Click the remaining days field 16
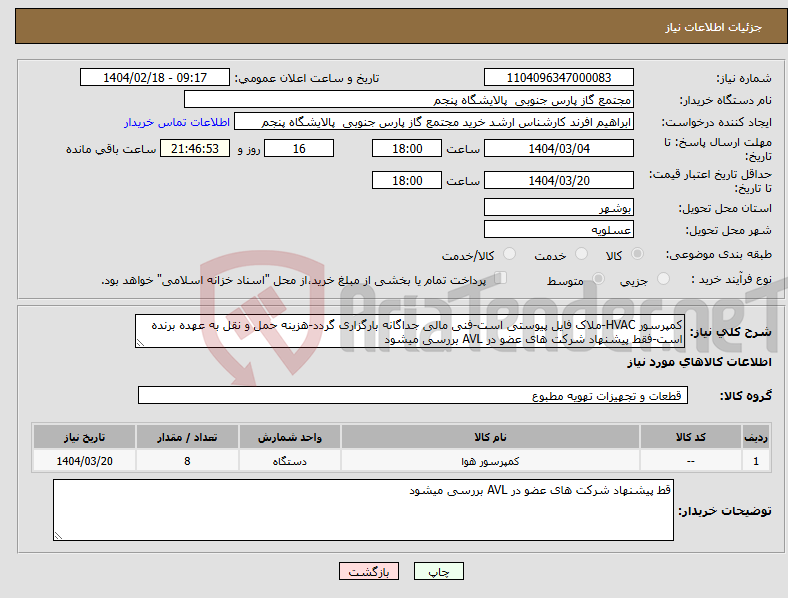 coord(299,149)
